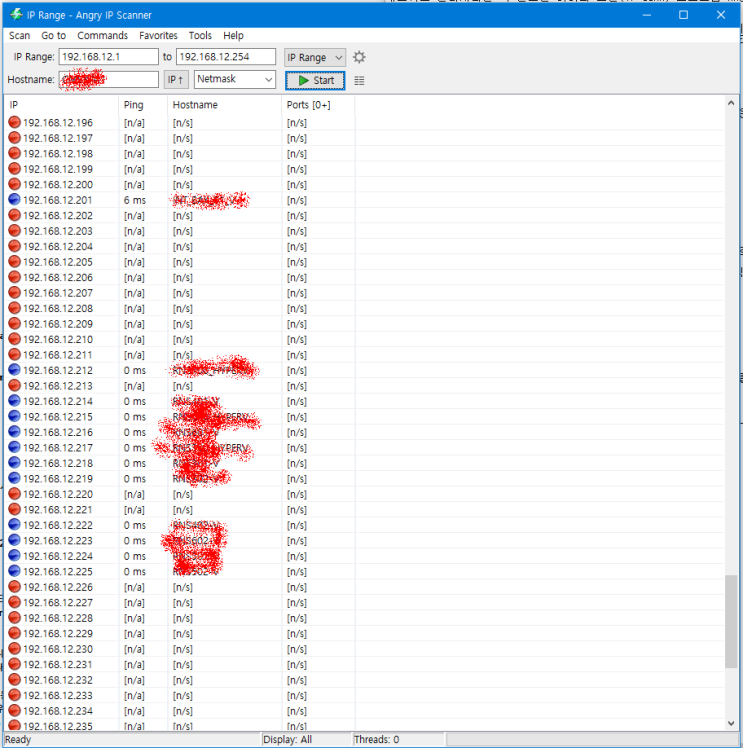Click the red status dot for 192.168.12.220
The width and height of the screenshot is (743, 748).
tap(14, 494)
